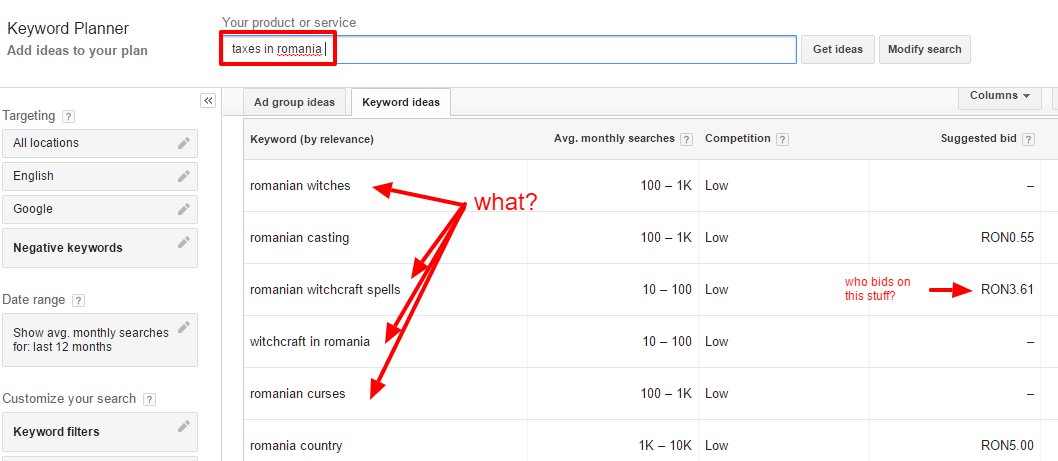Sort by Suggested bid column header
This screenshot has height=461, width=1058.
tap(978, 138)
